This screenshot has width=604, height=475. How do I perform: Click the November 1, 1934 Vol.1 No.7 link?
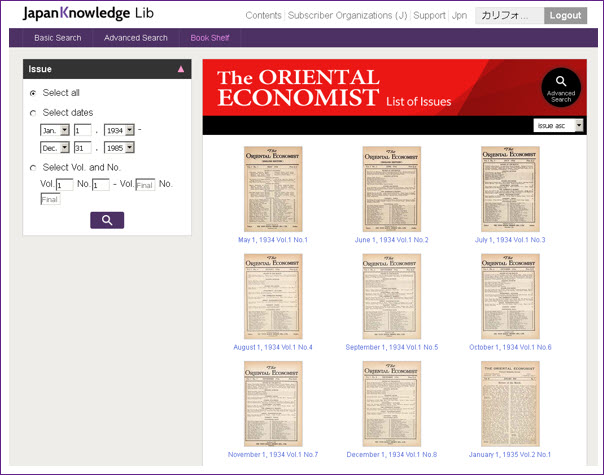pos(273,455)
